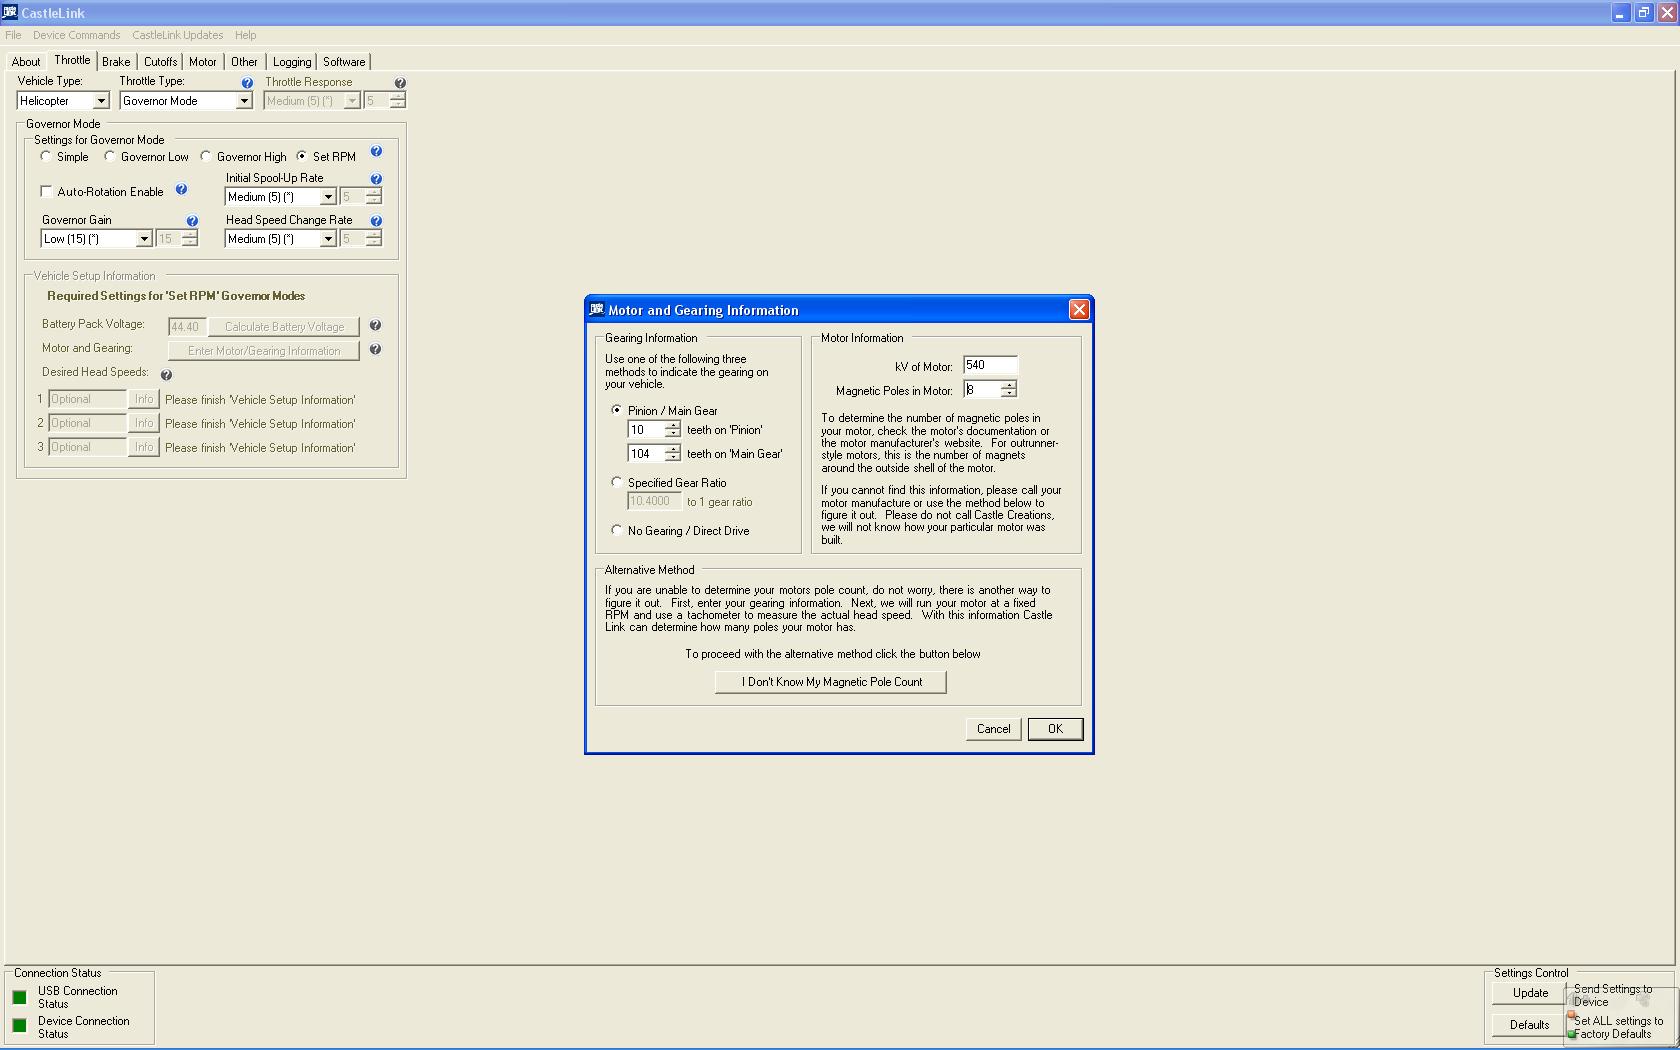Select Governor Low radio button
The height and width of the screenshot is (1050, 1680).
pyautogui.click(x=110, y=156)
